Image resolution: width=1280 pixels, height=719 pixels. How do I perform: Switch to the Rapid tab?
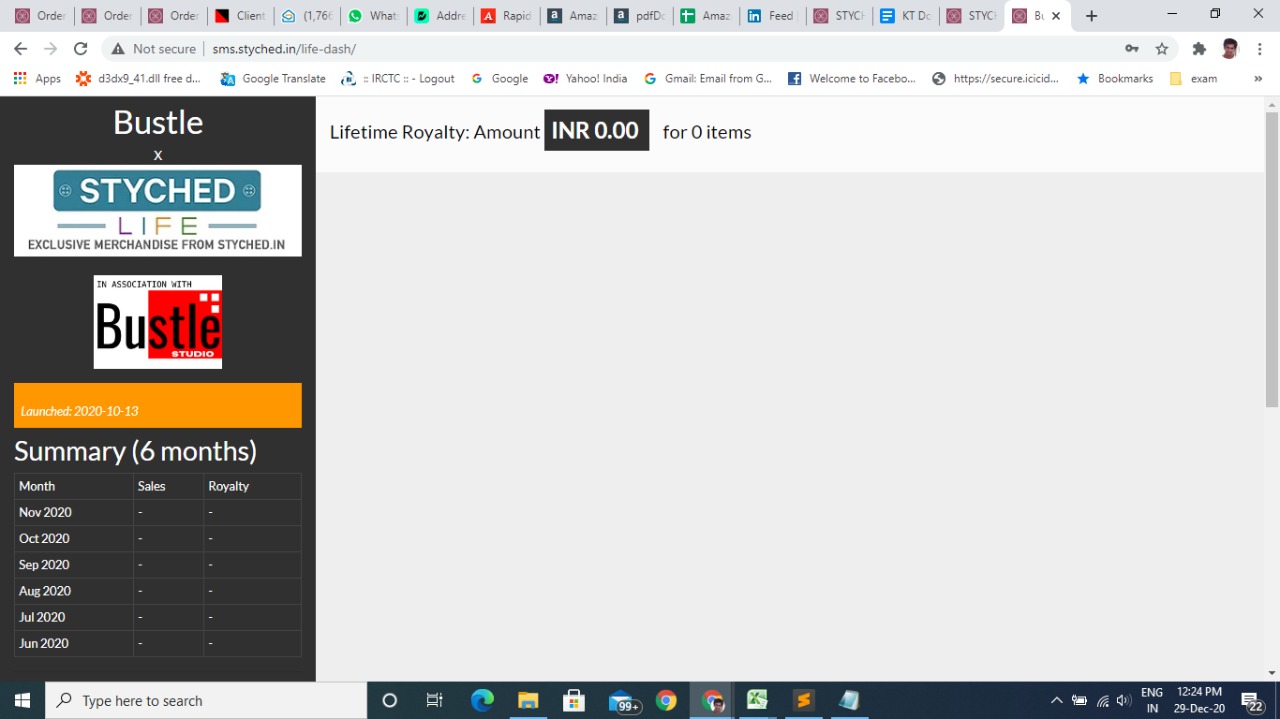tap(506, 16)
